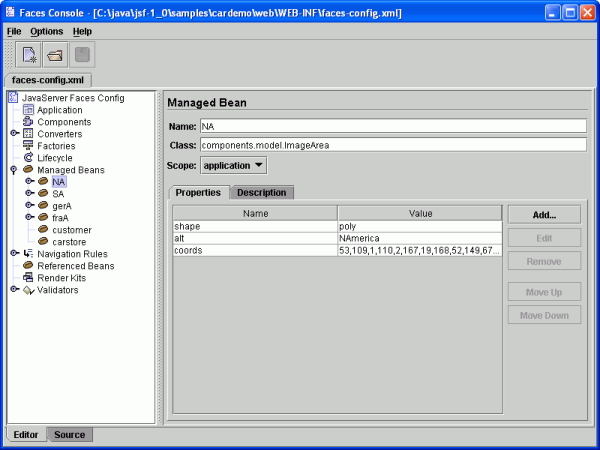Select the Application node icon in tree
This screenshot has width=600, height=450.
tap(28, 110)
